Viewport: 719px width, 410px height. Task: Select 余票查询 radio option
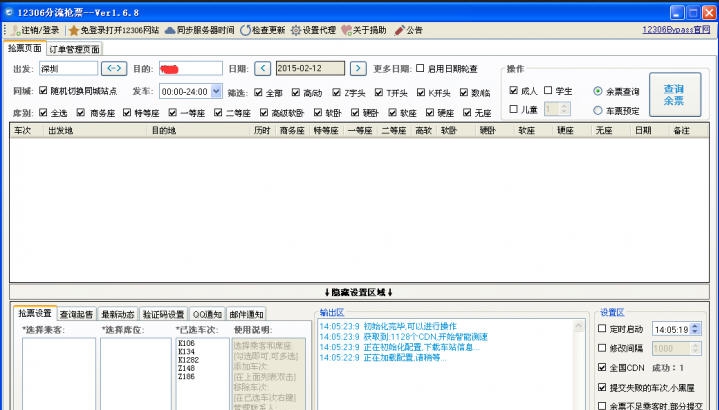coord(597,91)
